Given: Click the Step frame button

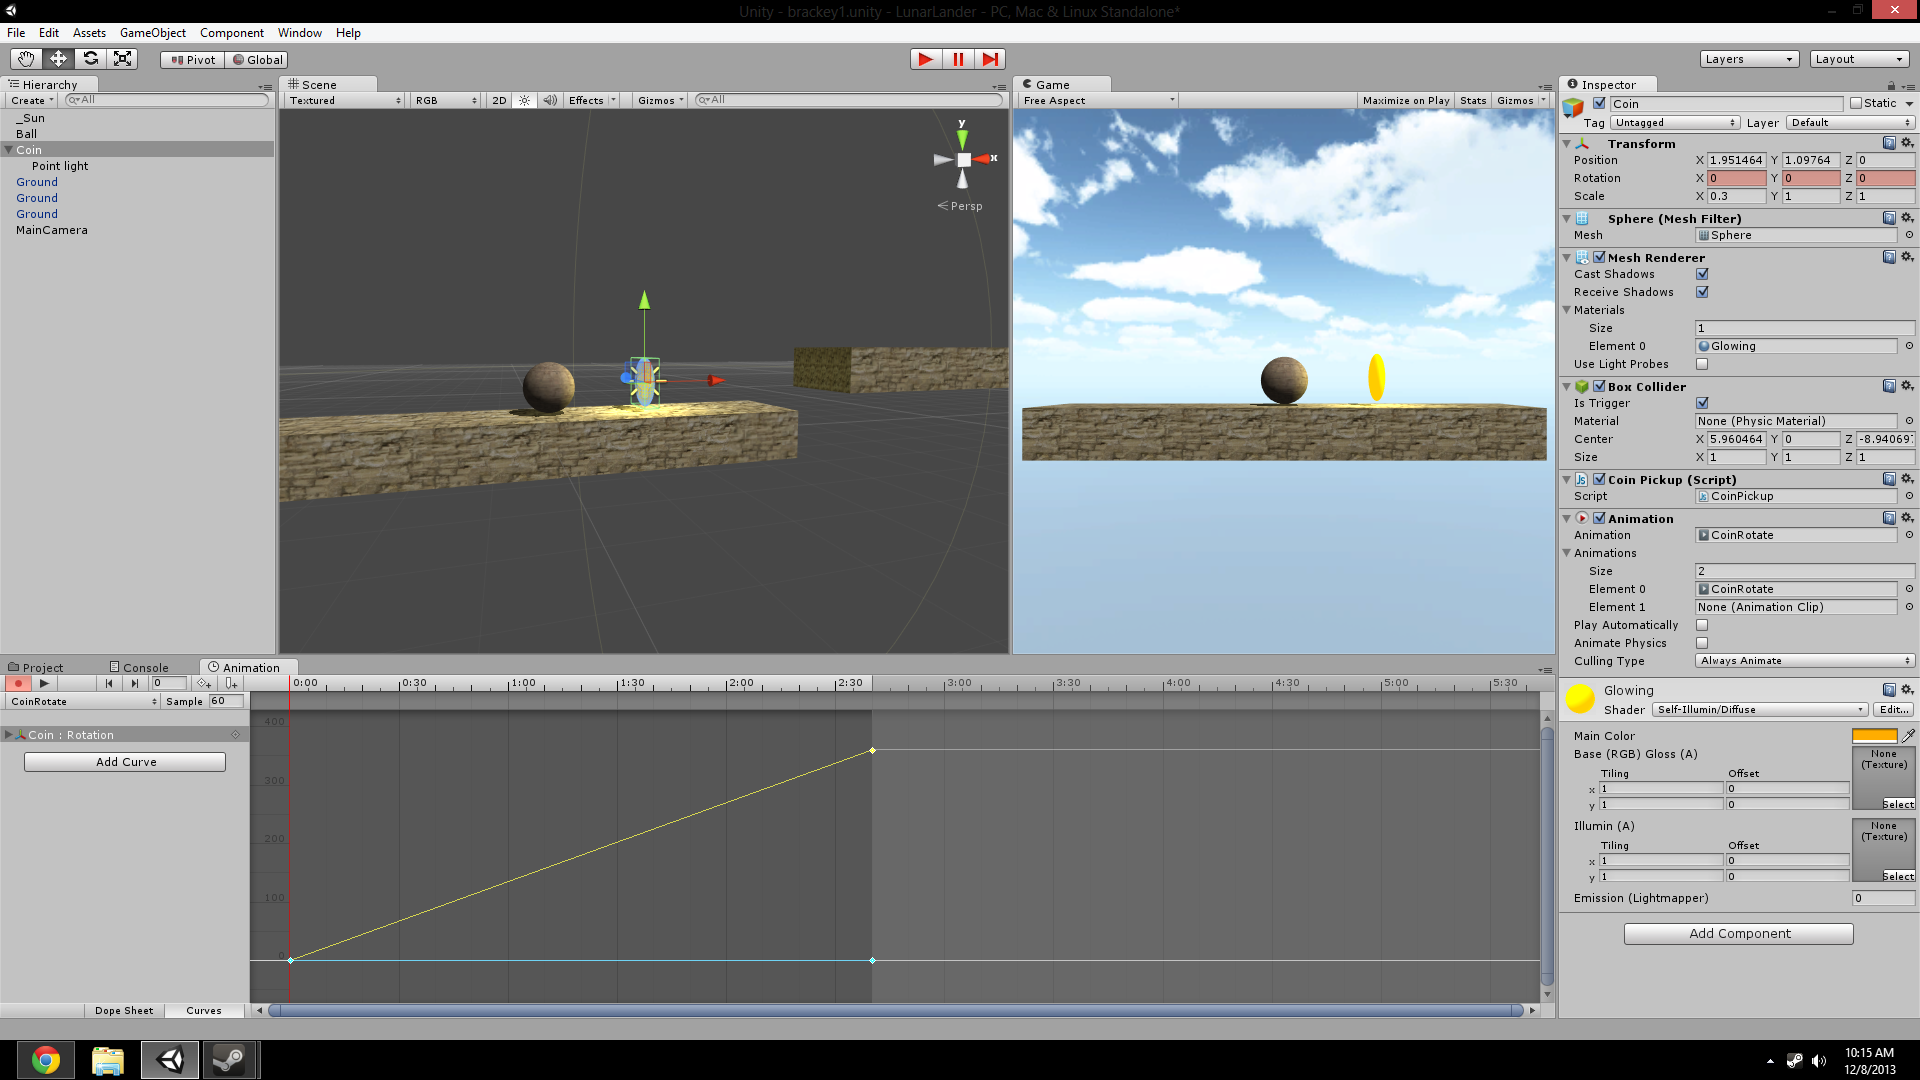Looking at the screenshot, I should tap(990, 59).
